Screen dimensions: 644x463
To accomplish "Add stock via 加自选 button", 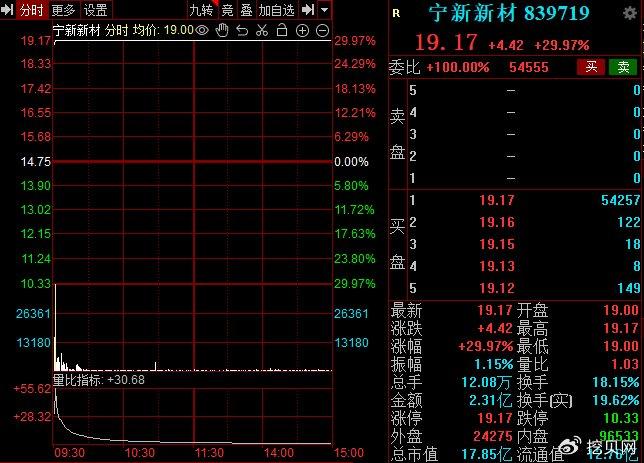I will tap(276, 10).
